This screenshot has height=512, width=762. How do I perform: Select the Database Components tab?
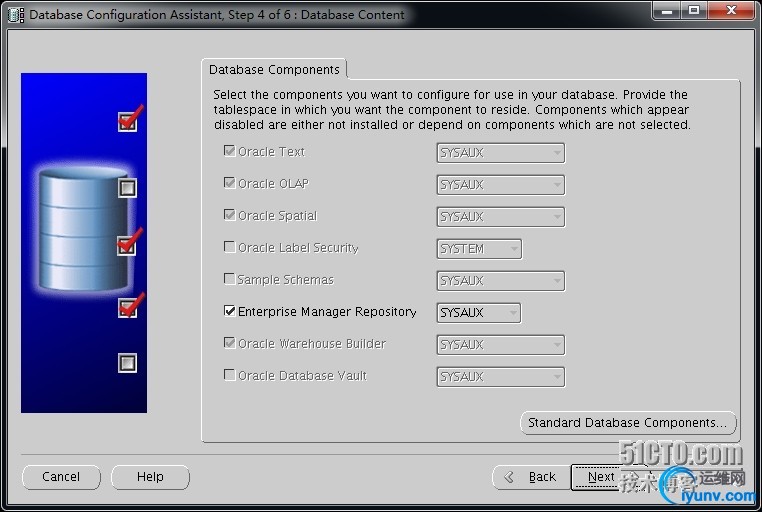click(x=274, y=69)
